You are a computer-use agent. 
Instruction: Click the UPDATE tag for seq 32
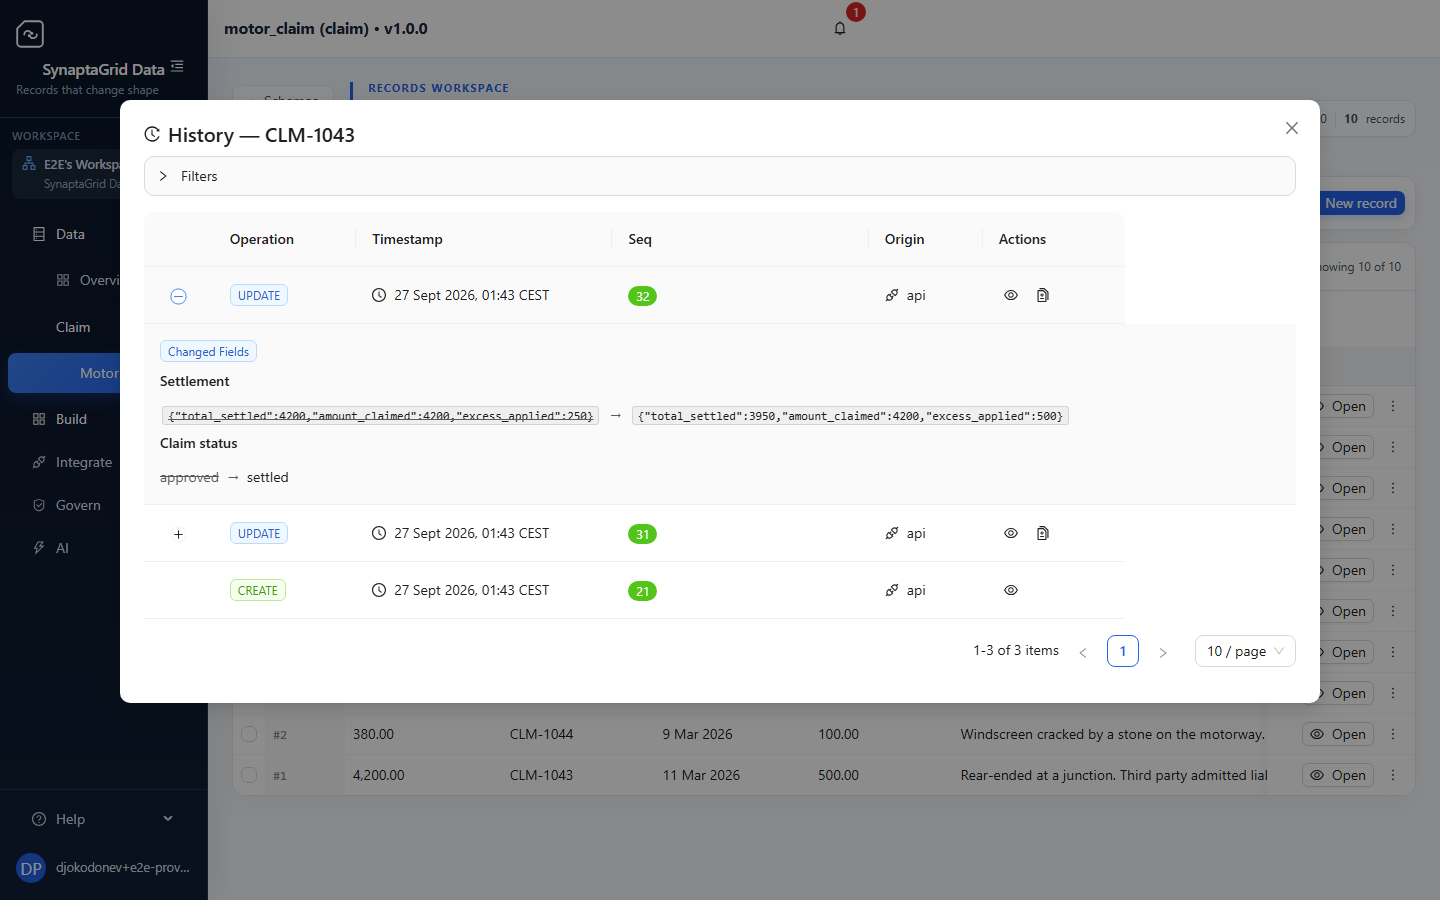(259, 295)
